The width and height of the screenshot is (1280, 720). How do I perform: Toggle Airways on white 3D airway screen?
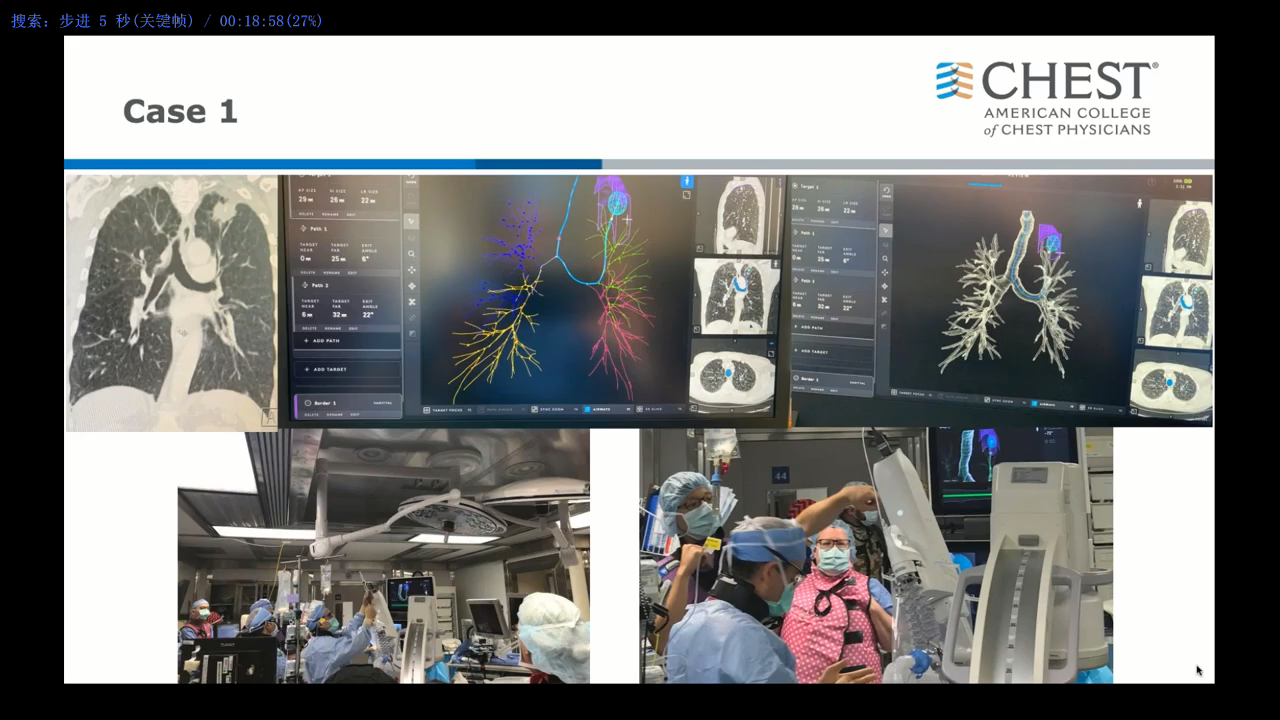[x=1051, y=404]
